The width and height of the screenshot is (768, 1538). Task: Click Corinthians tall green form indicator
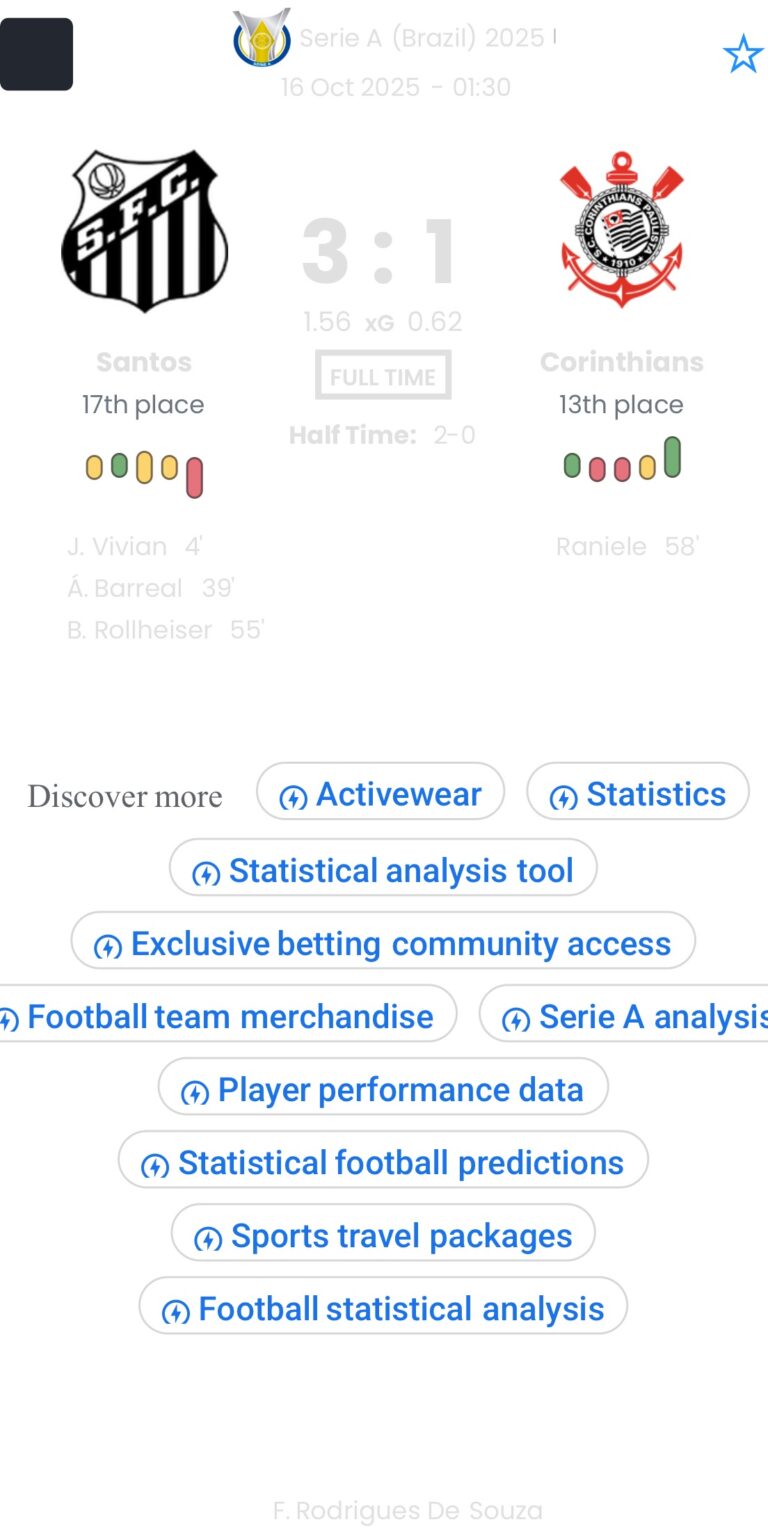point(672,457)
